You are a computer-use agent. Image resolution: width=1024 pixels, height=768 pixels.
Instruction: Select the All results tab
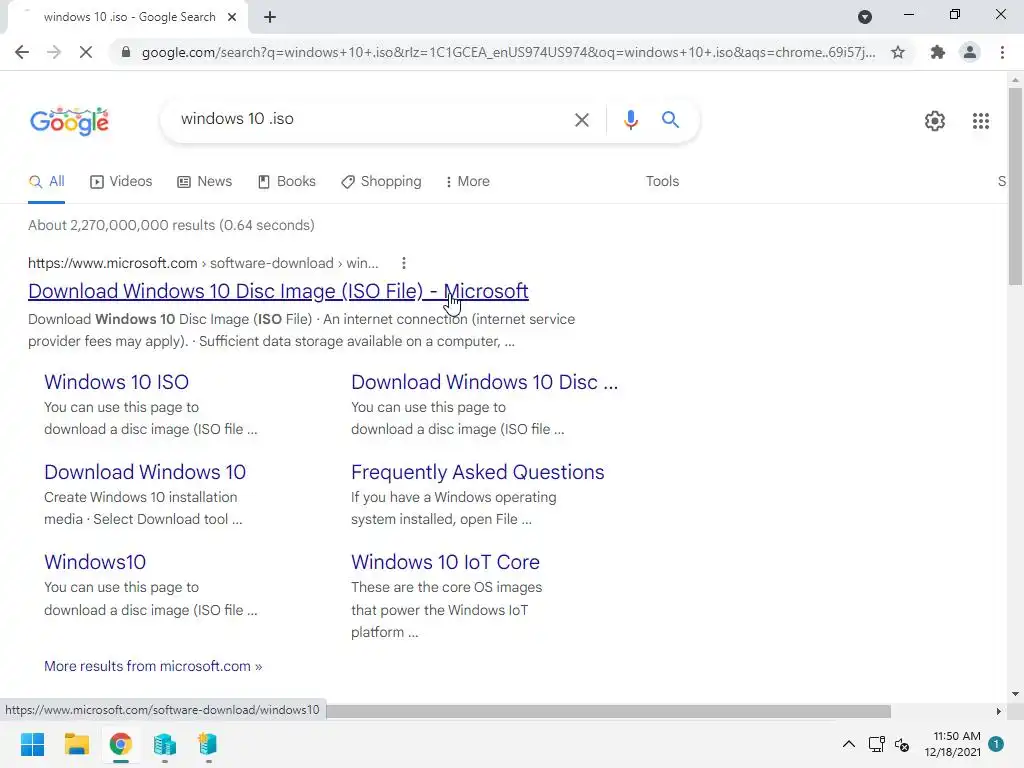46,182
